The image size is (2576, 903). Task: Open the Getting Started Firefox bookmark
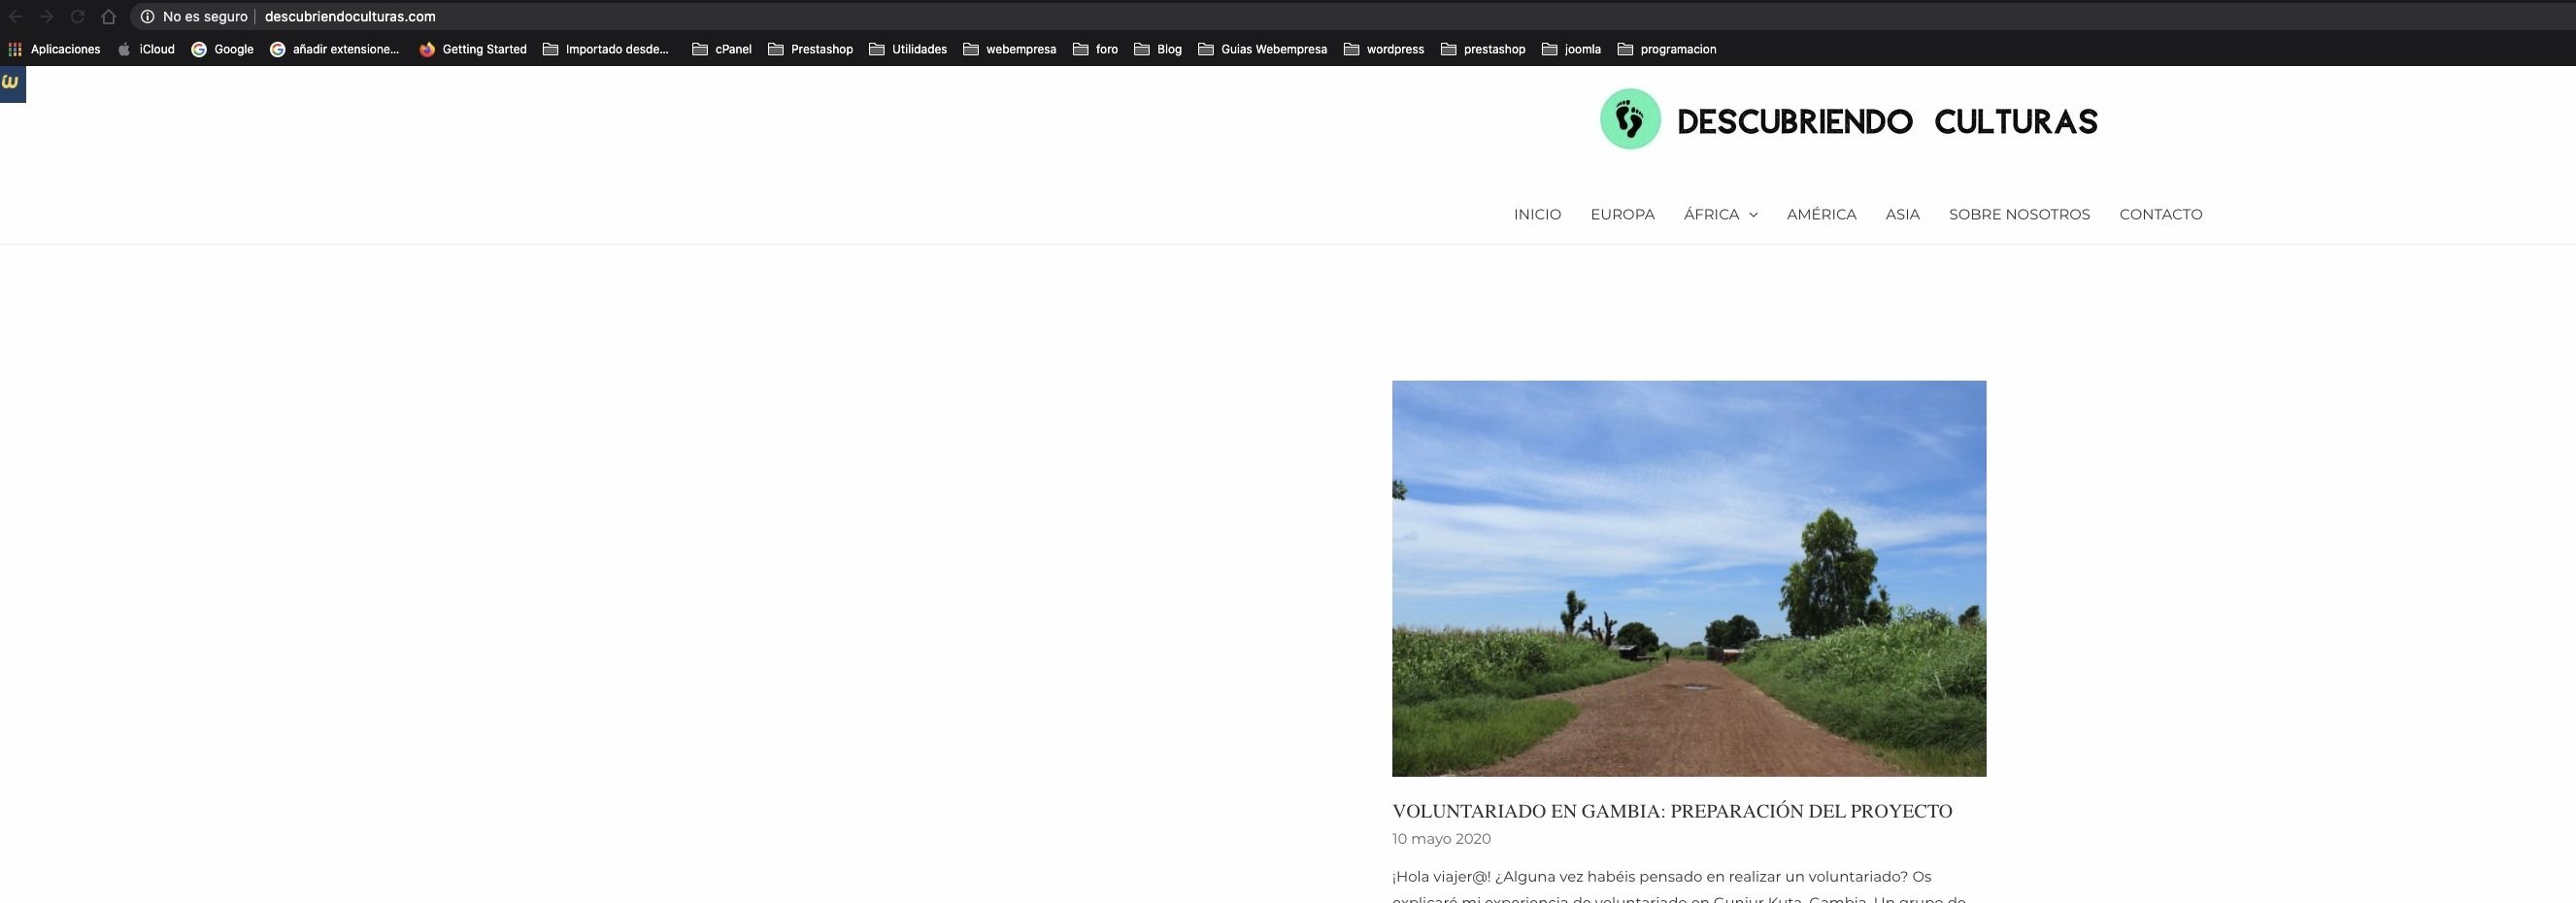(473, 49)
